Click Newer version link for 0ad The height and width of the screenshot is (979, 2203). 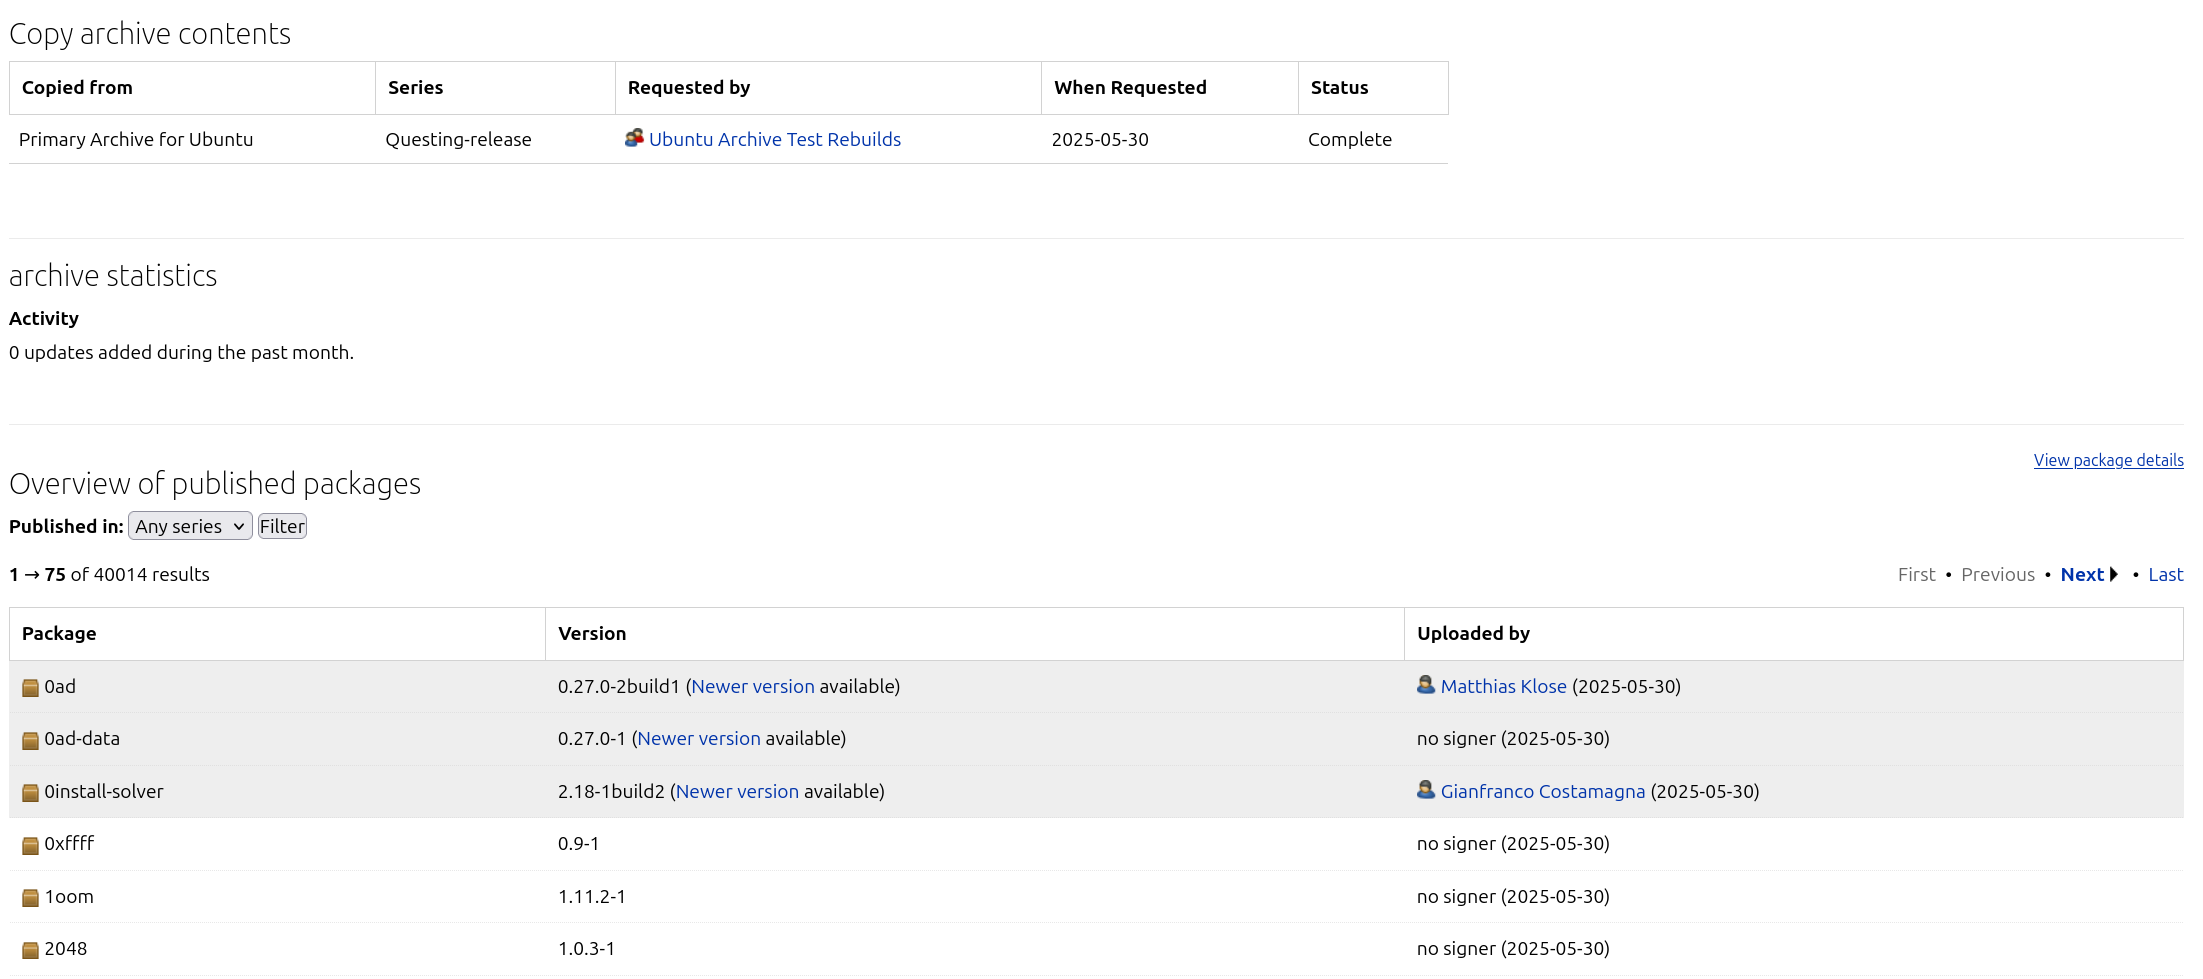[752, 687]
